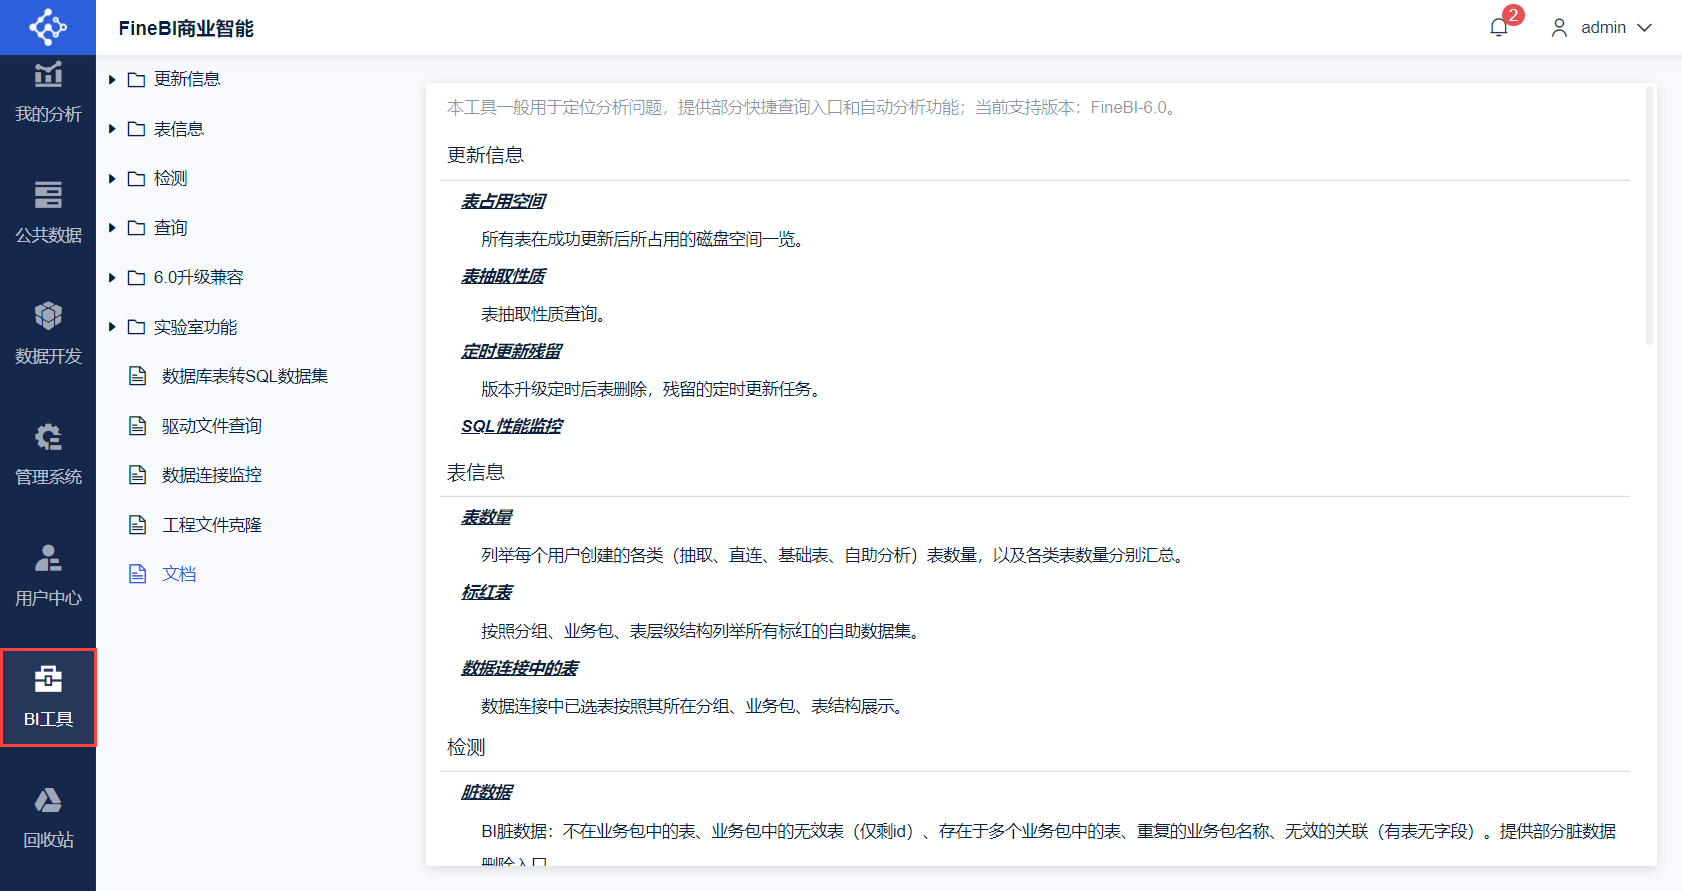Open the 数据连接中的表 link
The image size is (1682, 891).
[x=519, y=668]
